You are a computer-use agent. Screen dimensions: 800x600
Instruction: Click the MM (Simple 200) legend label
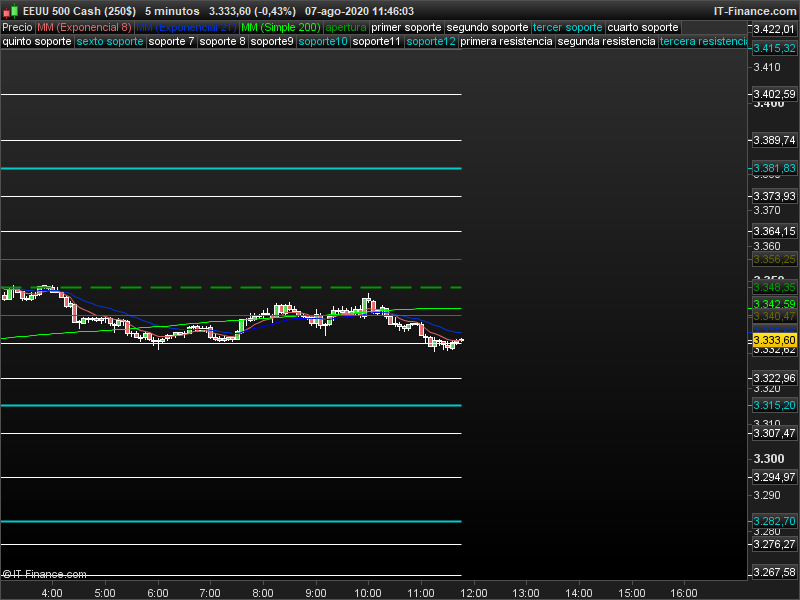click(x=280, y=27)
